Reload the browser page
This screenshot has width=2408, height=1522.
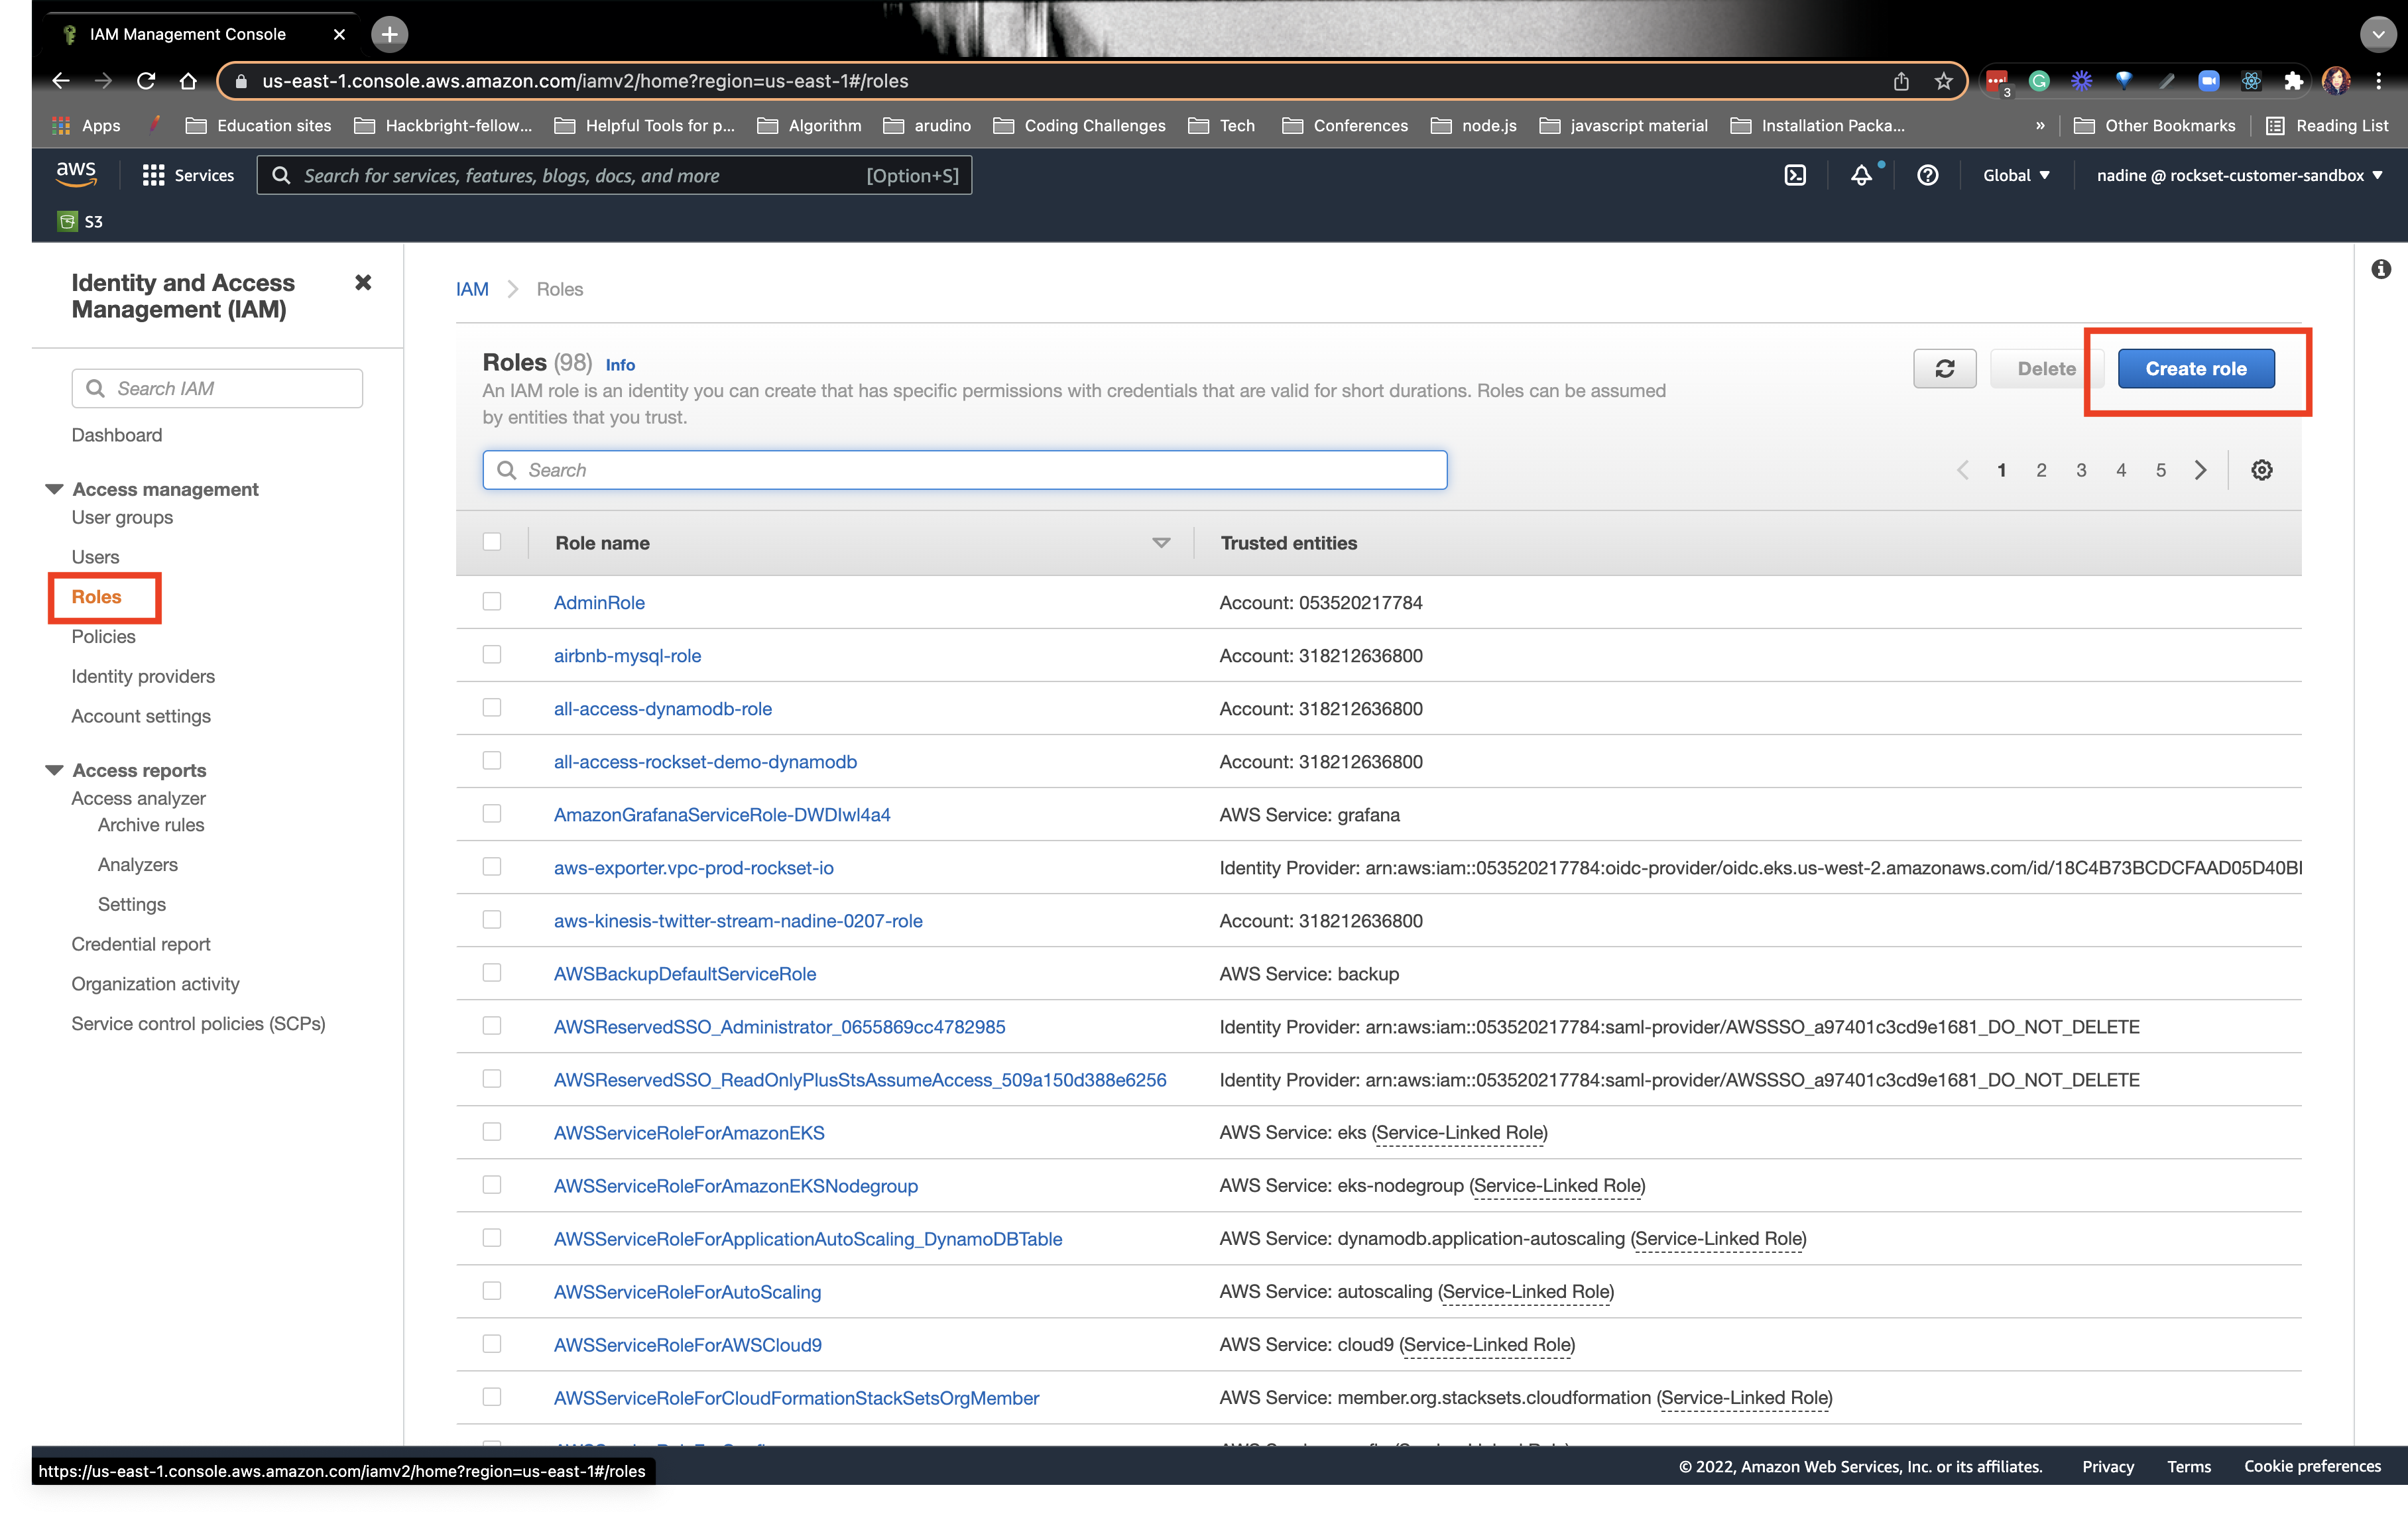pos(146,81)
